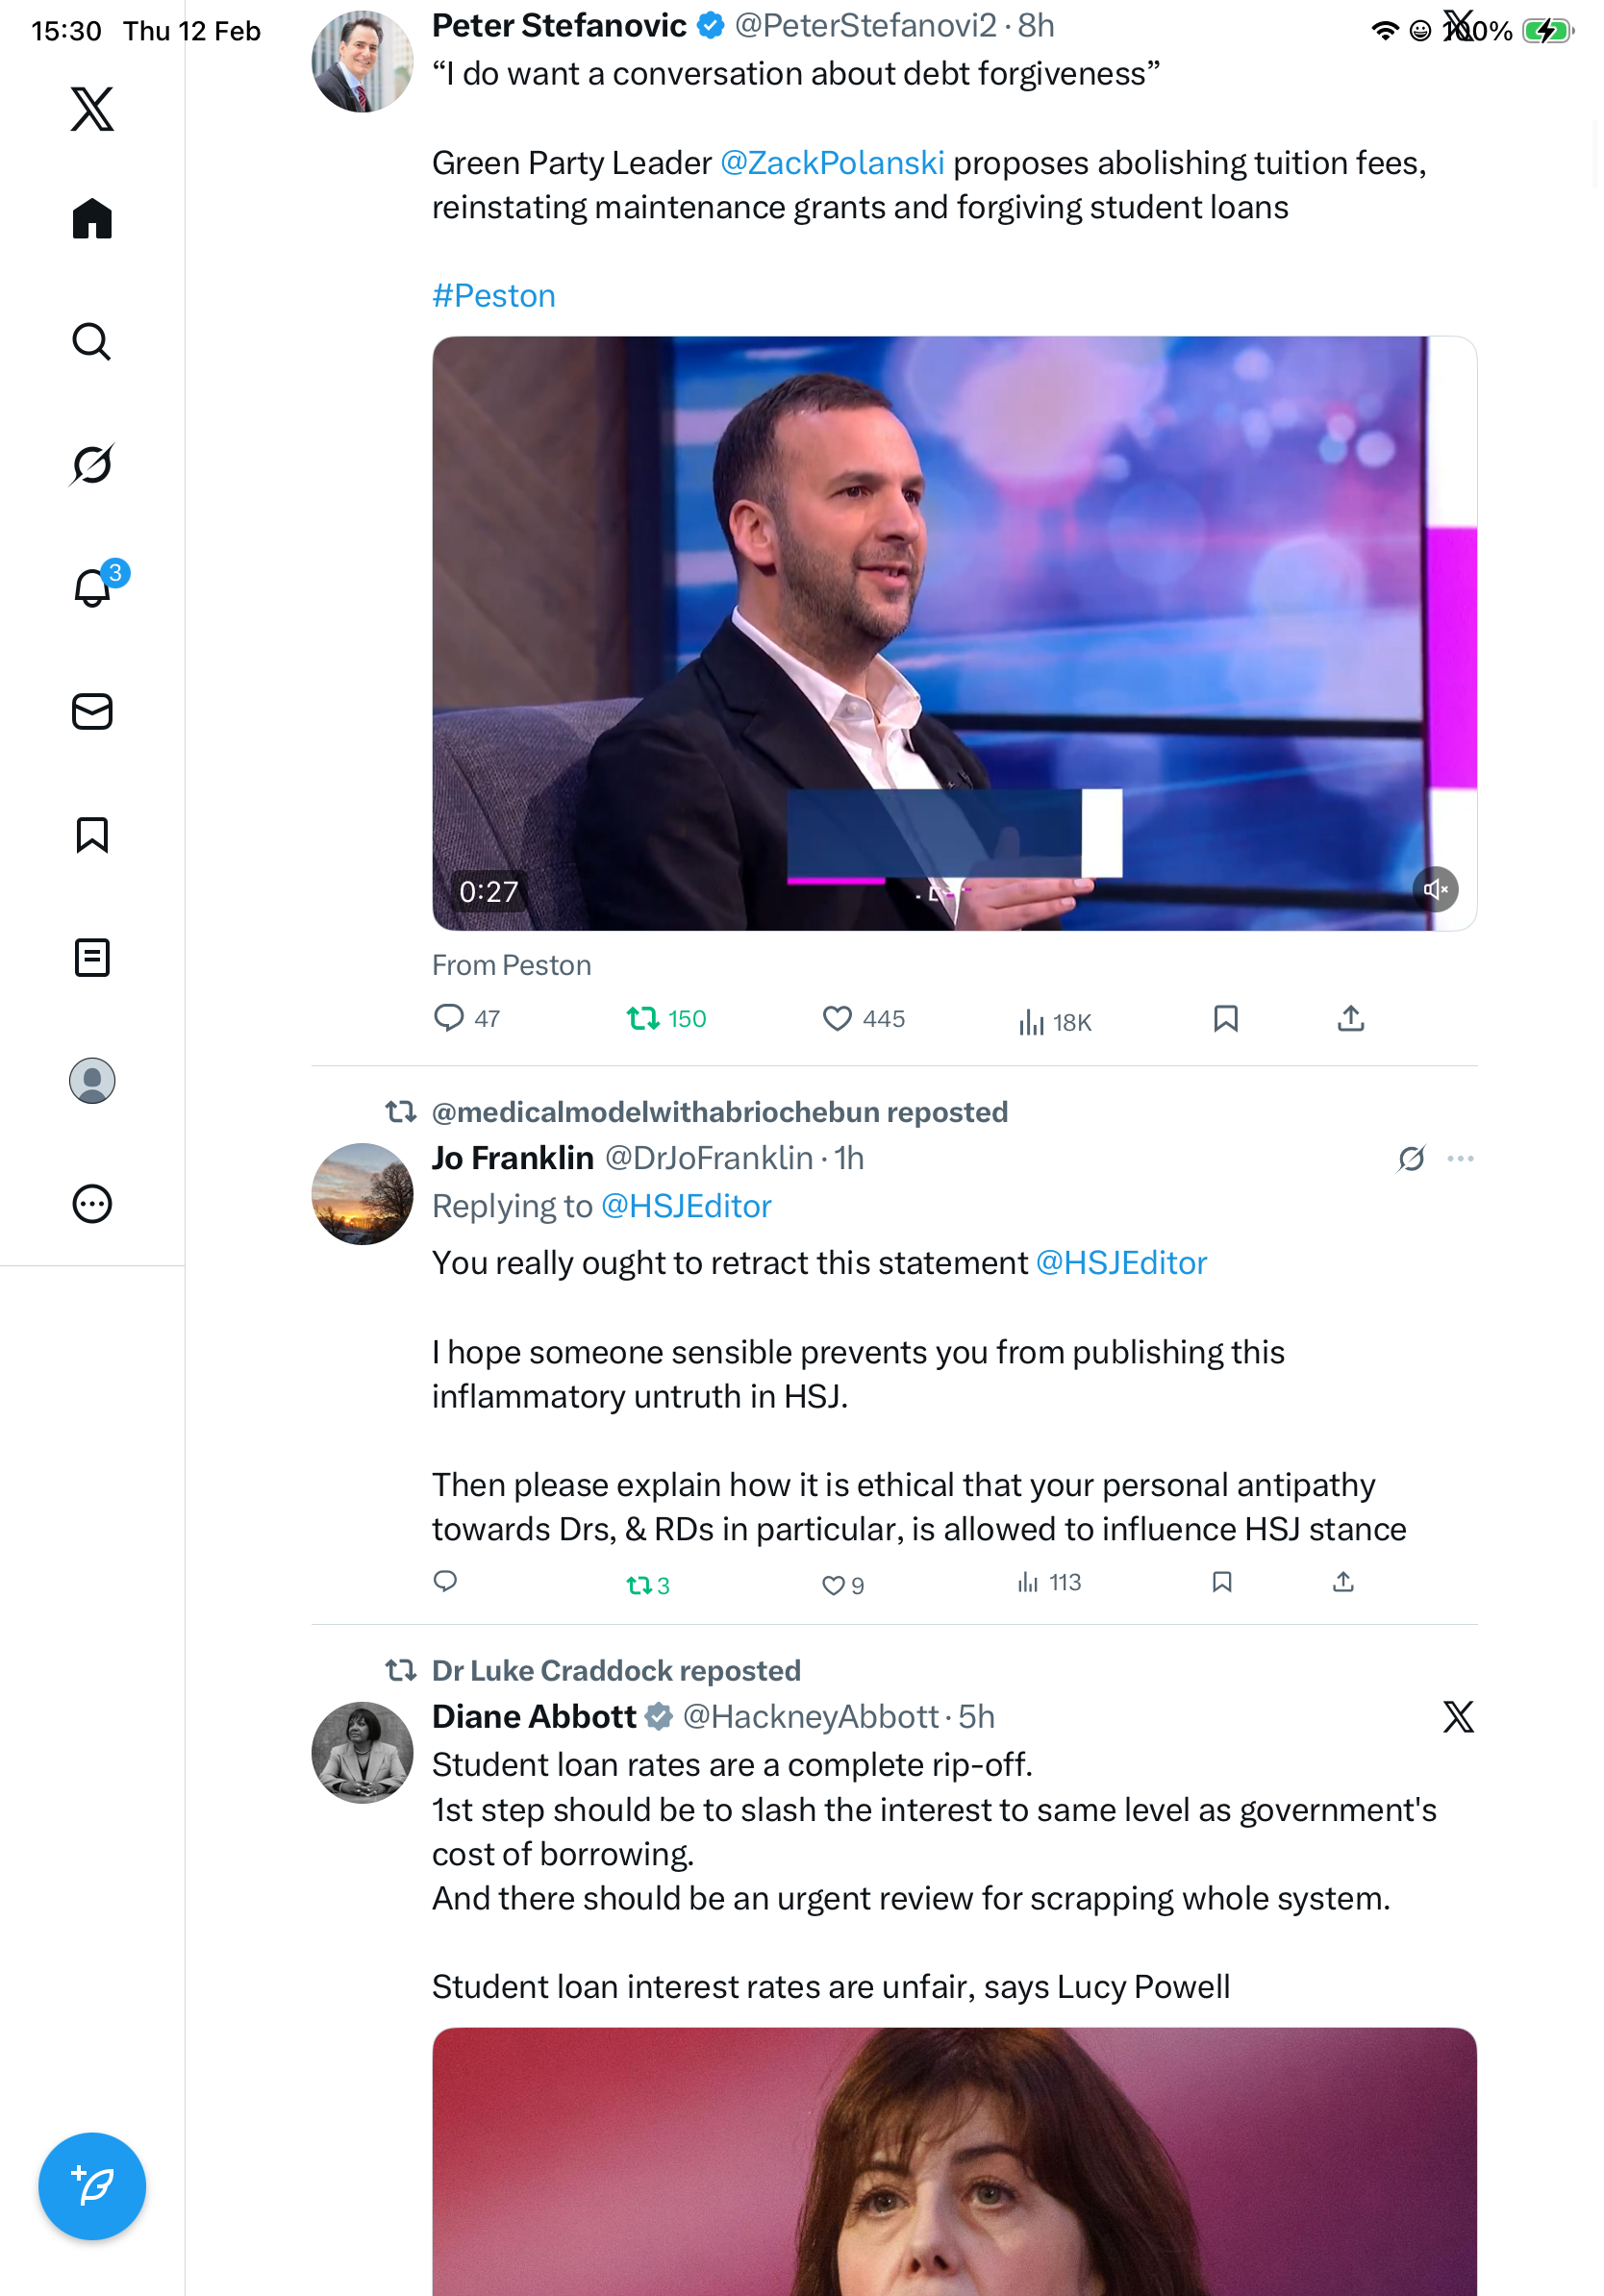Open the Search icon in sidebar

pos(92,341)
